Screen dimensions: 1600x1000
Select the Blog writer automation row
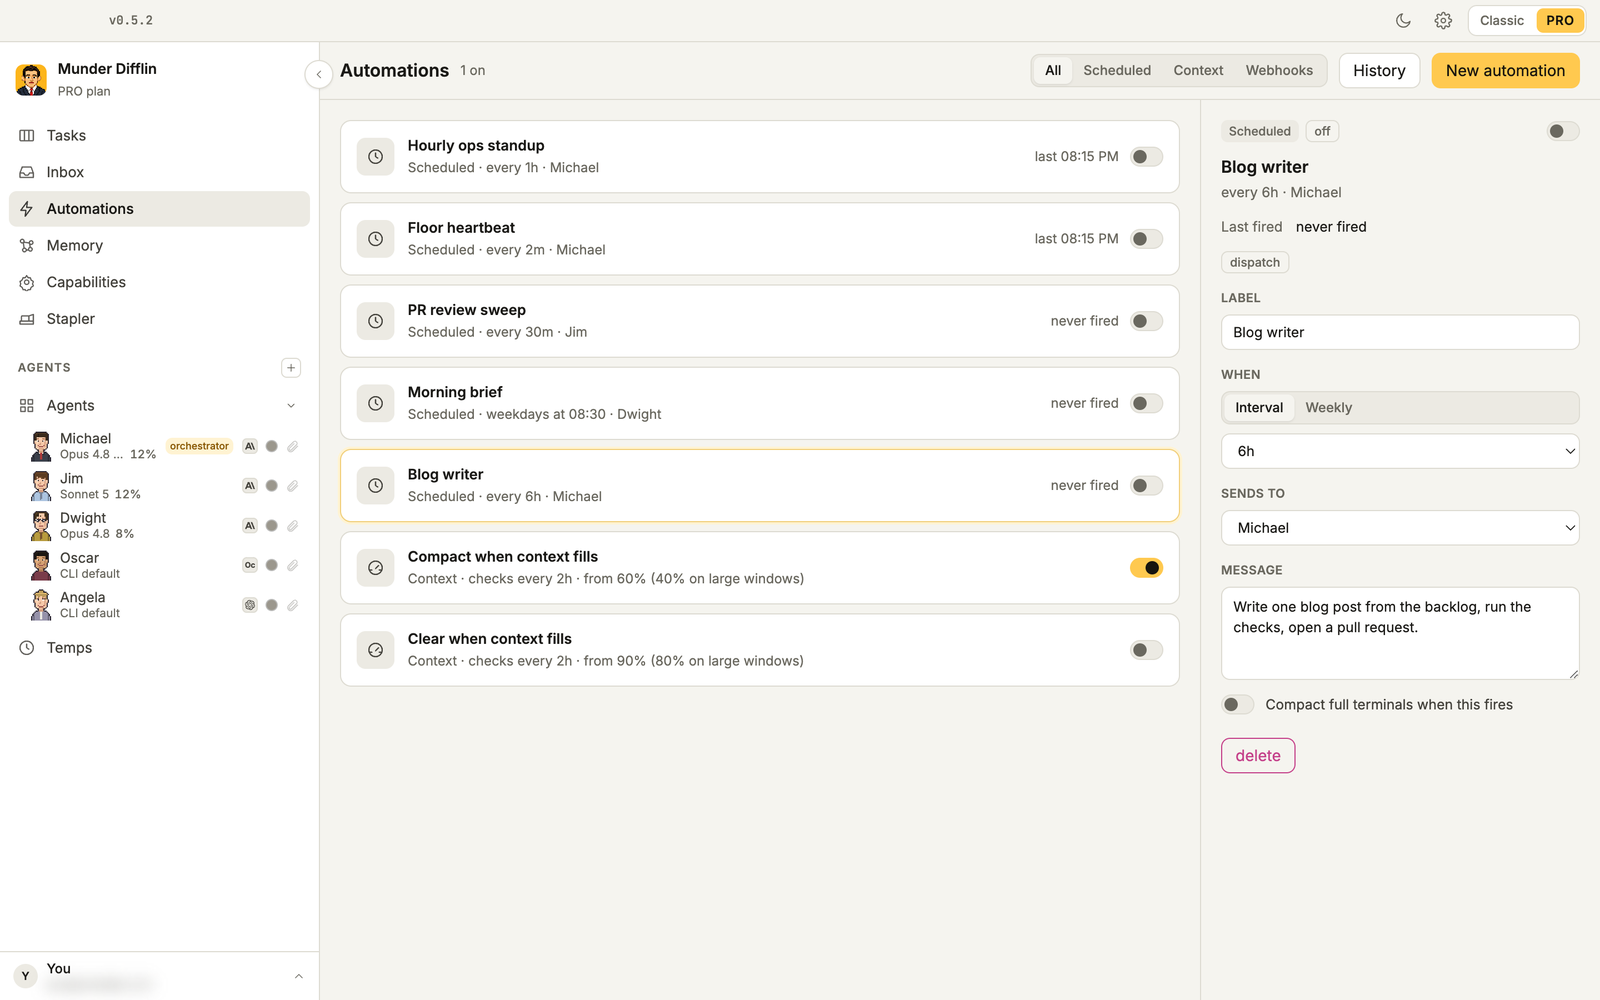[x=760, y=486]
